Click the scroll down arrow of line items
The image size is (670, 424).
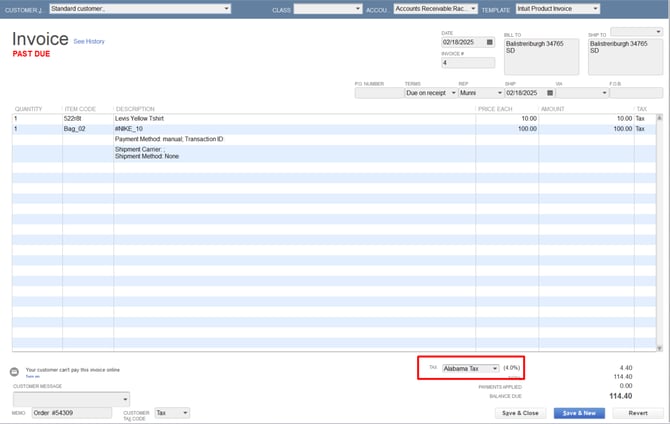(659, 347)
